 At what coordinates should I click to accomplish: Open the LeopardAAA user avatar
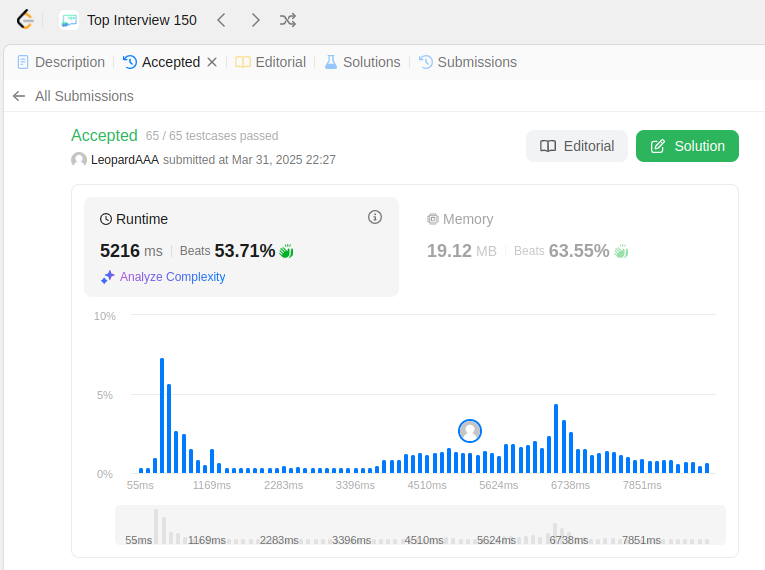coord(79,160)
